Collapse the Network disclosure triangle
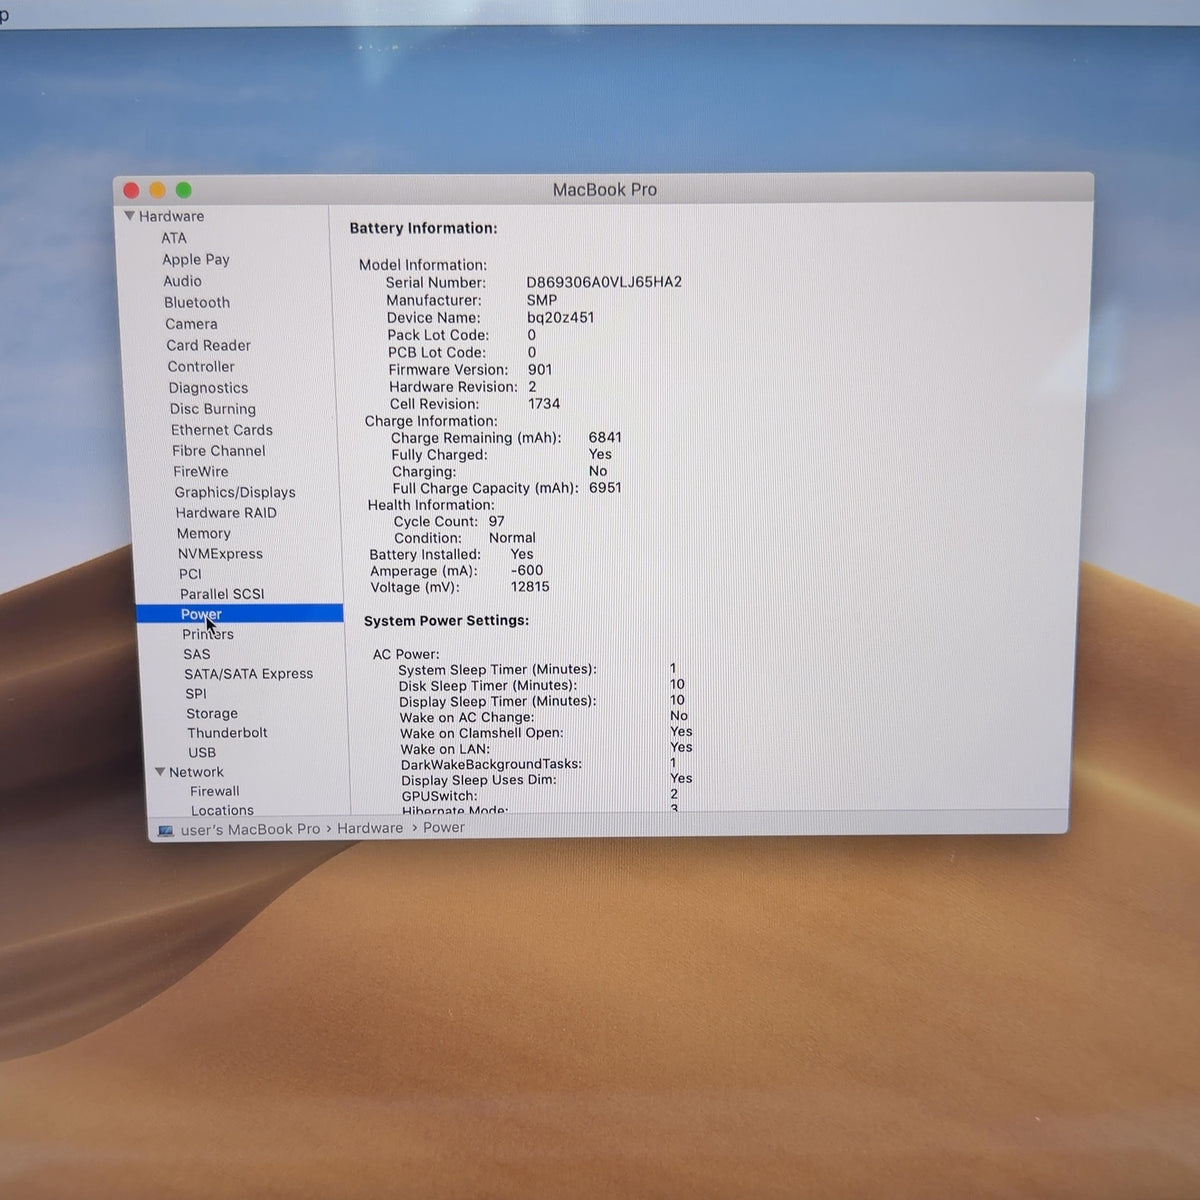Viewport: 1200px width, 1200px height. (x=160, y=772)
